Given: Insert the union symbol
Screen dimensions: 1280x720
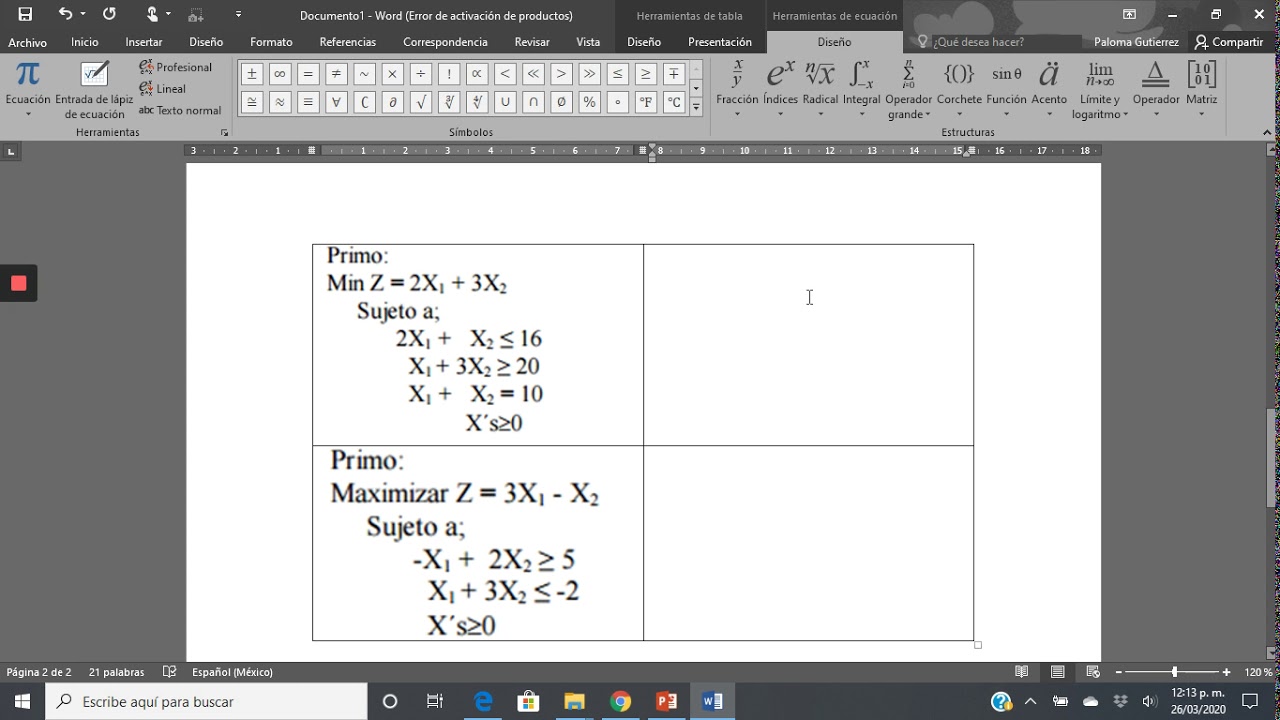Looking at the screenshot, I should pyautogui.click(x=505, y=102).
